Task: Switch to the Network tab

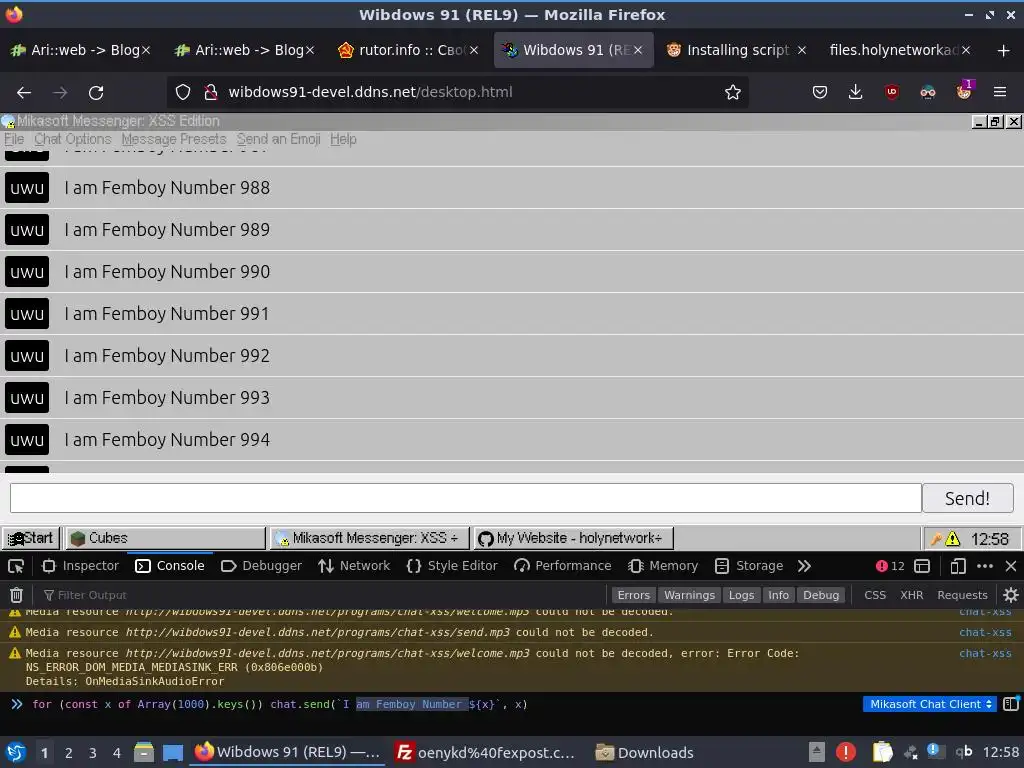Action: click(354, 566)
